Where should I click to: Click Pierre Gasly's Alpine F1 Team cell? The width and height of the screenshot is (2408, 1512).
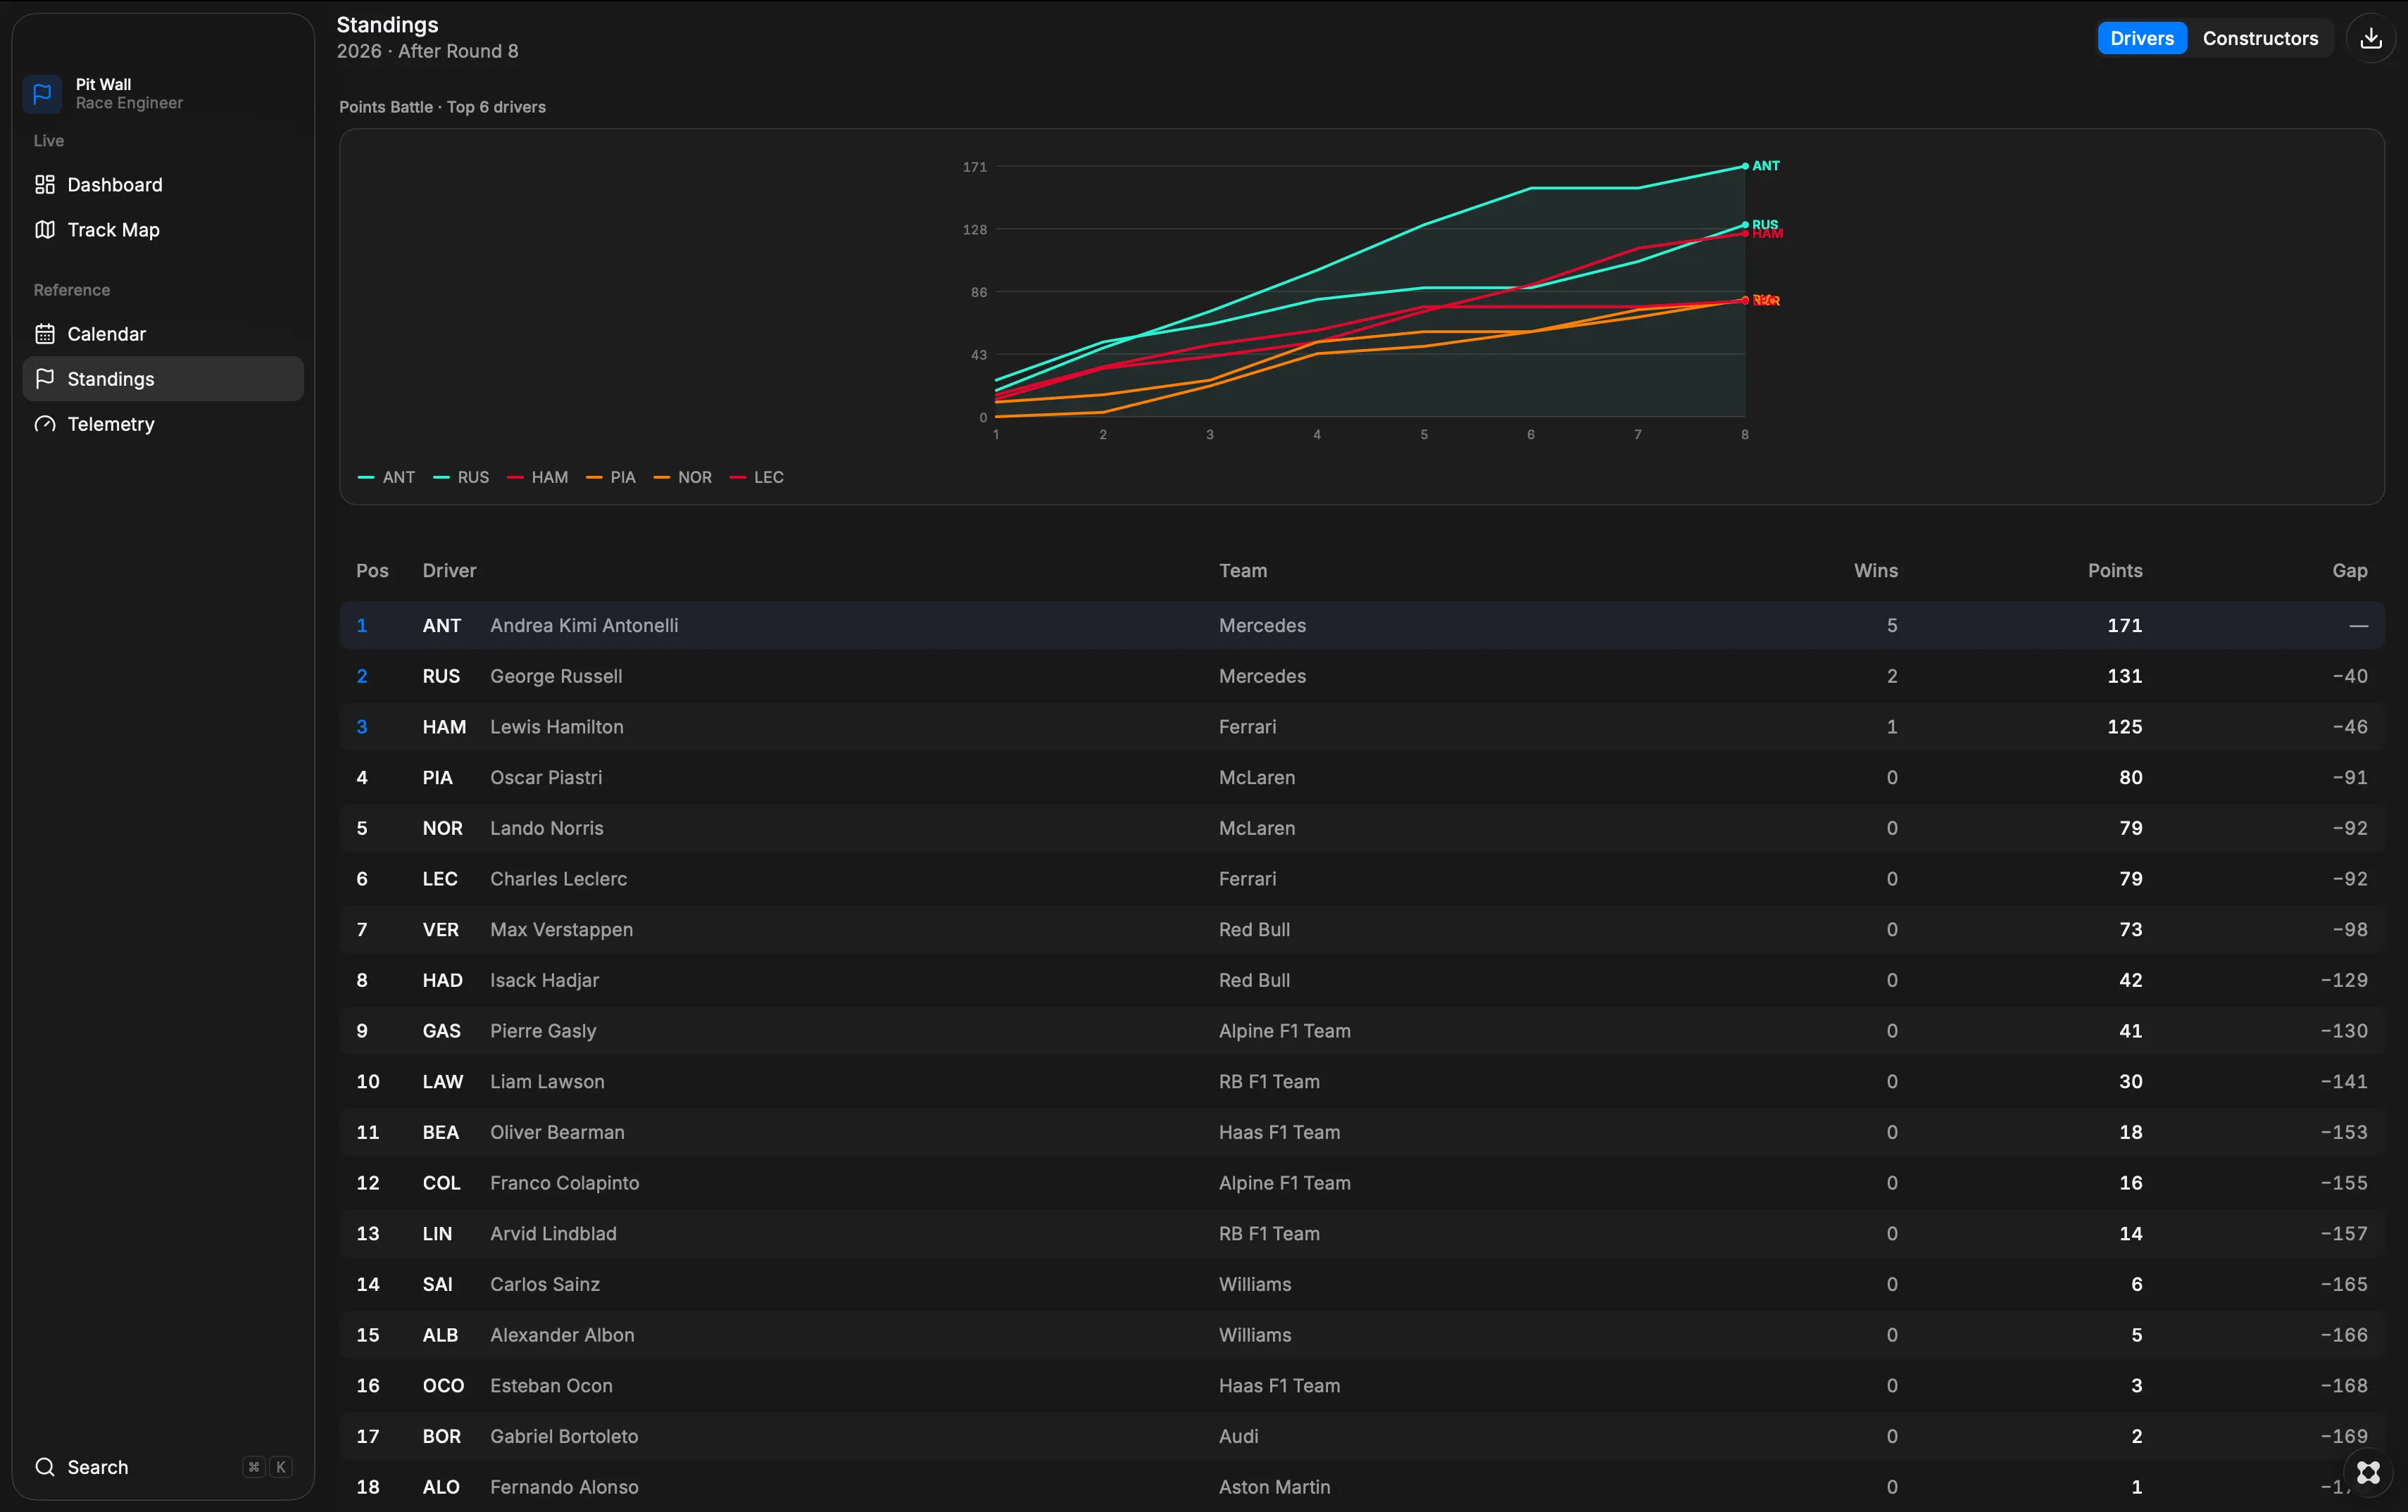(x=1284, y=1031)
